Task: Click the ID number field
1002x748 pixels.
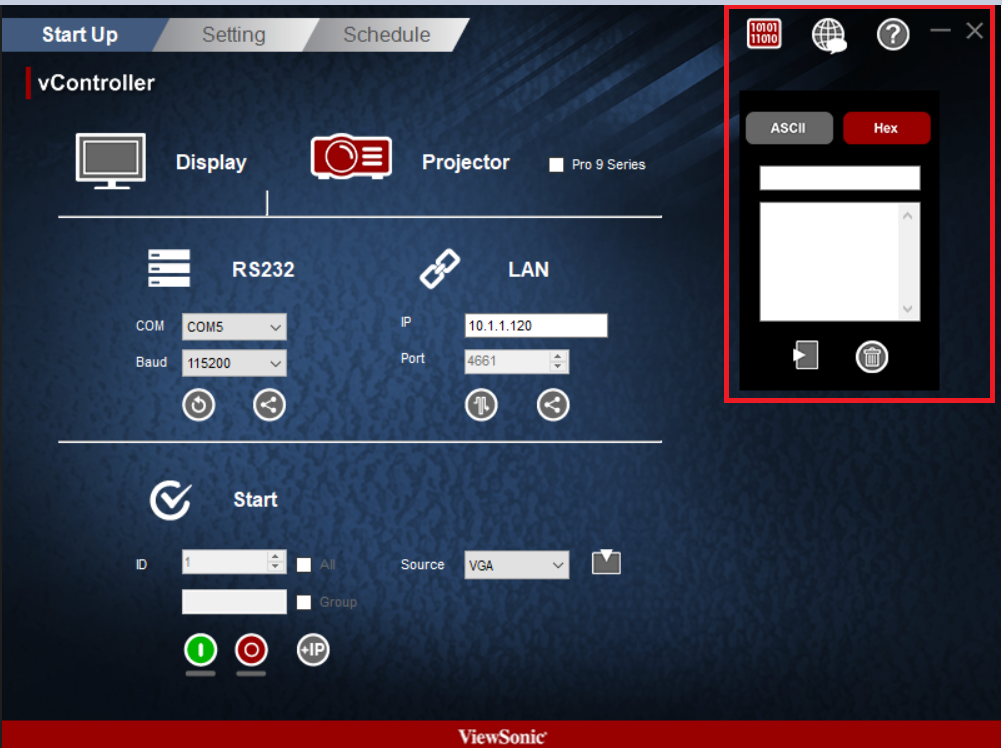Action: pos(224,561)
